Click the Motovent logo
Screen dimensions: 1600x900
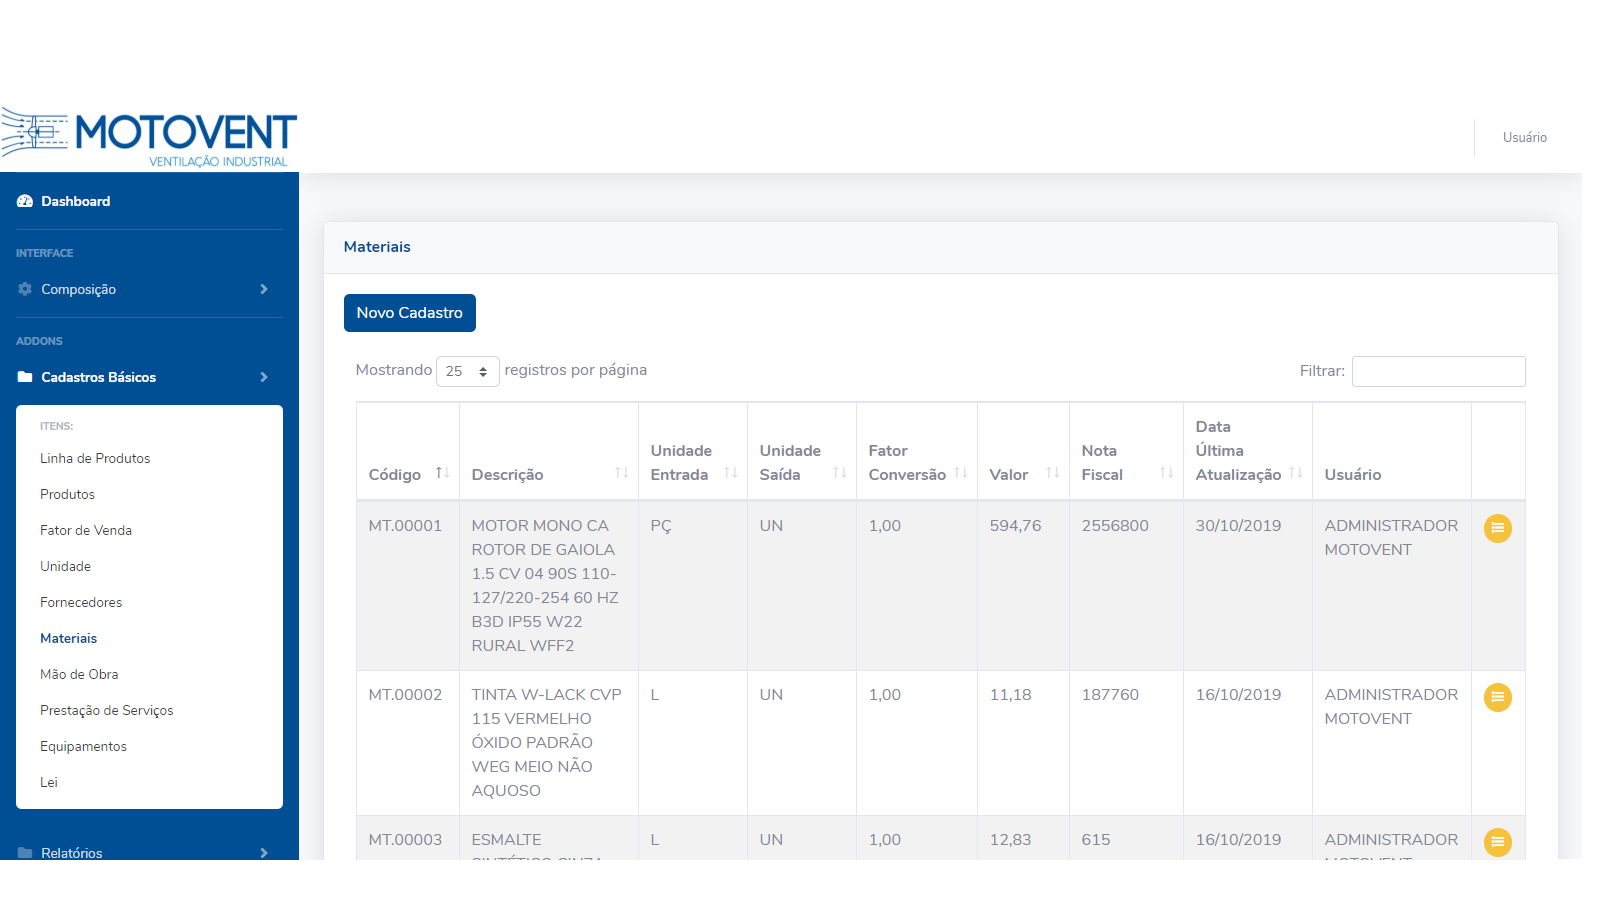point(150,137)
